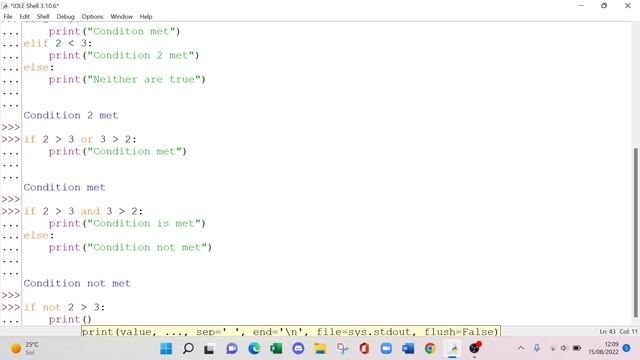Image resolution: width=640 pixels, height=360 pixels.
Task: Open the Debug menu
Action: pyautogui.click(x=65, y=17)
